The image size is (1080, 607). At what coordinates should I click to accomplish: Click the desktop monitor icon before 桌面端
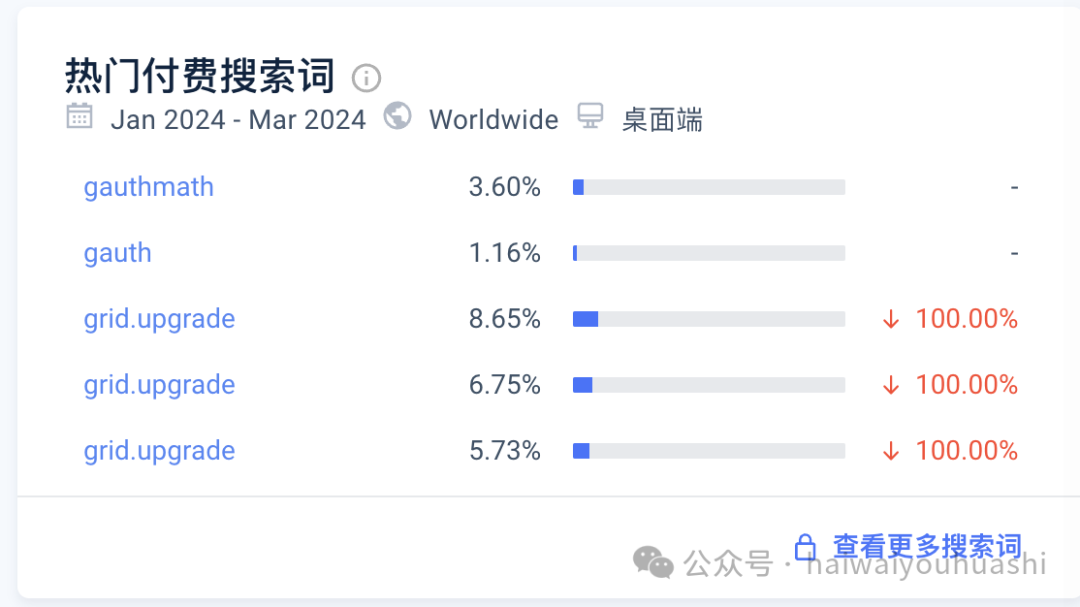[591, 116]
